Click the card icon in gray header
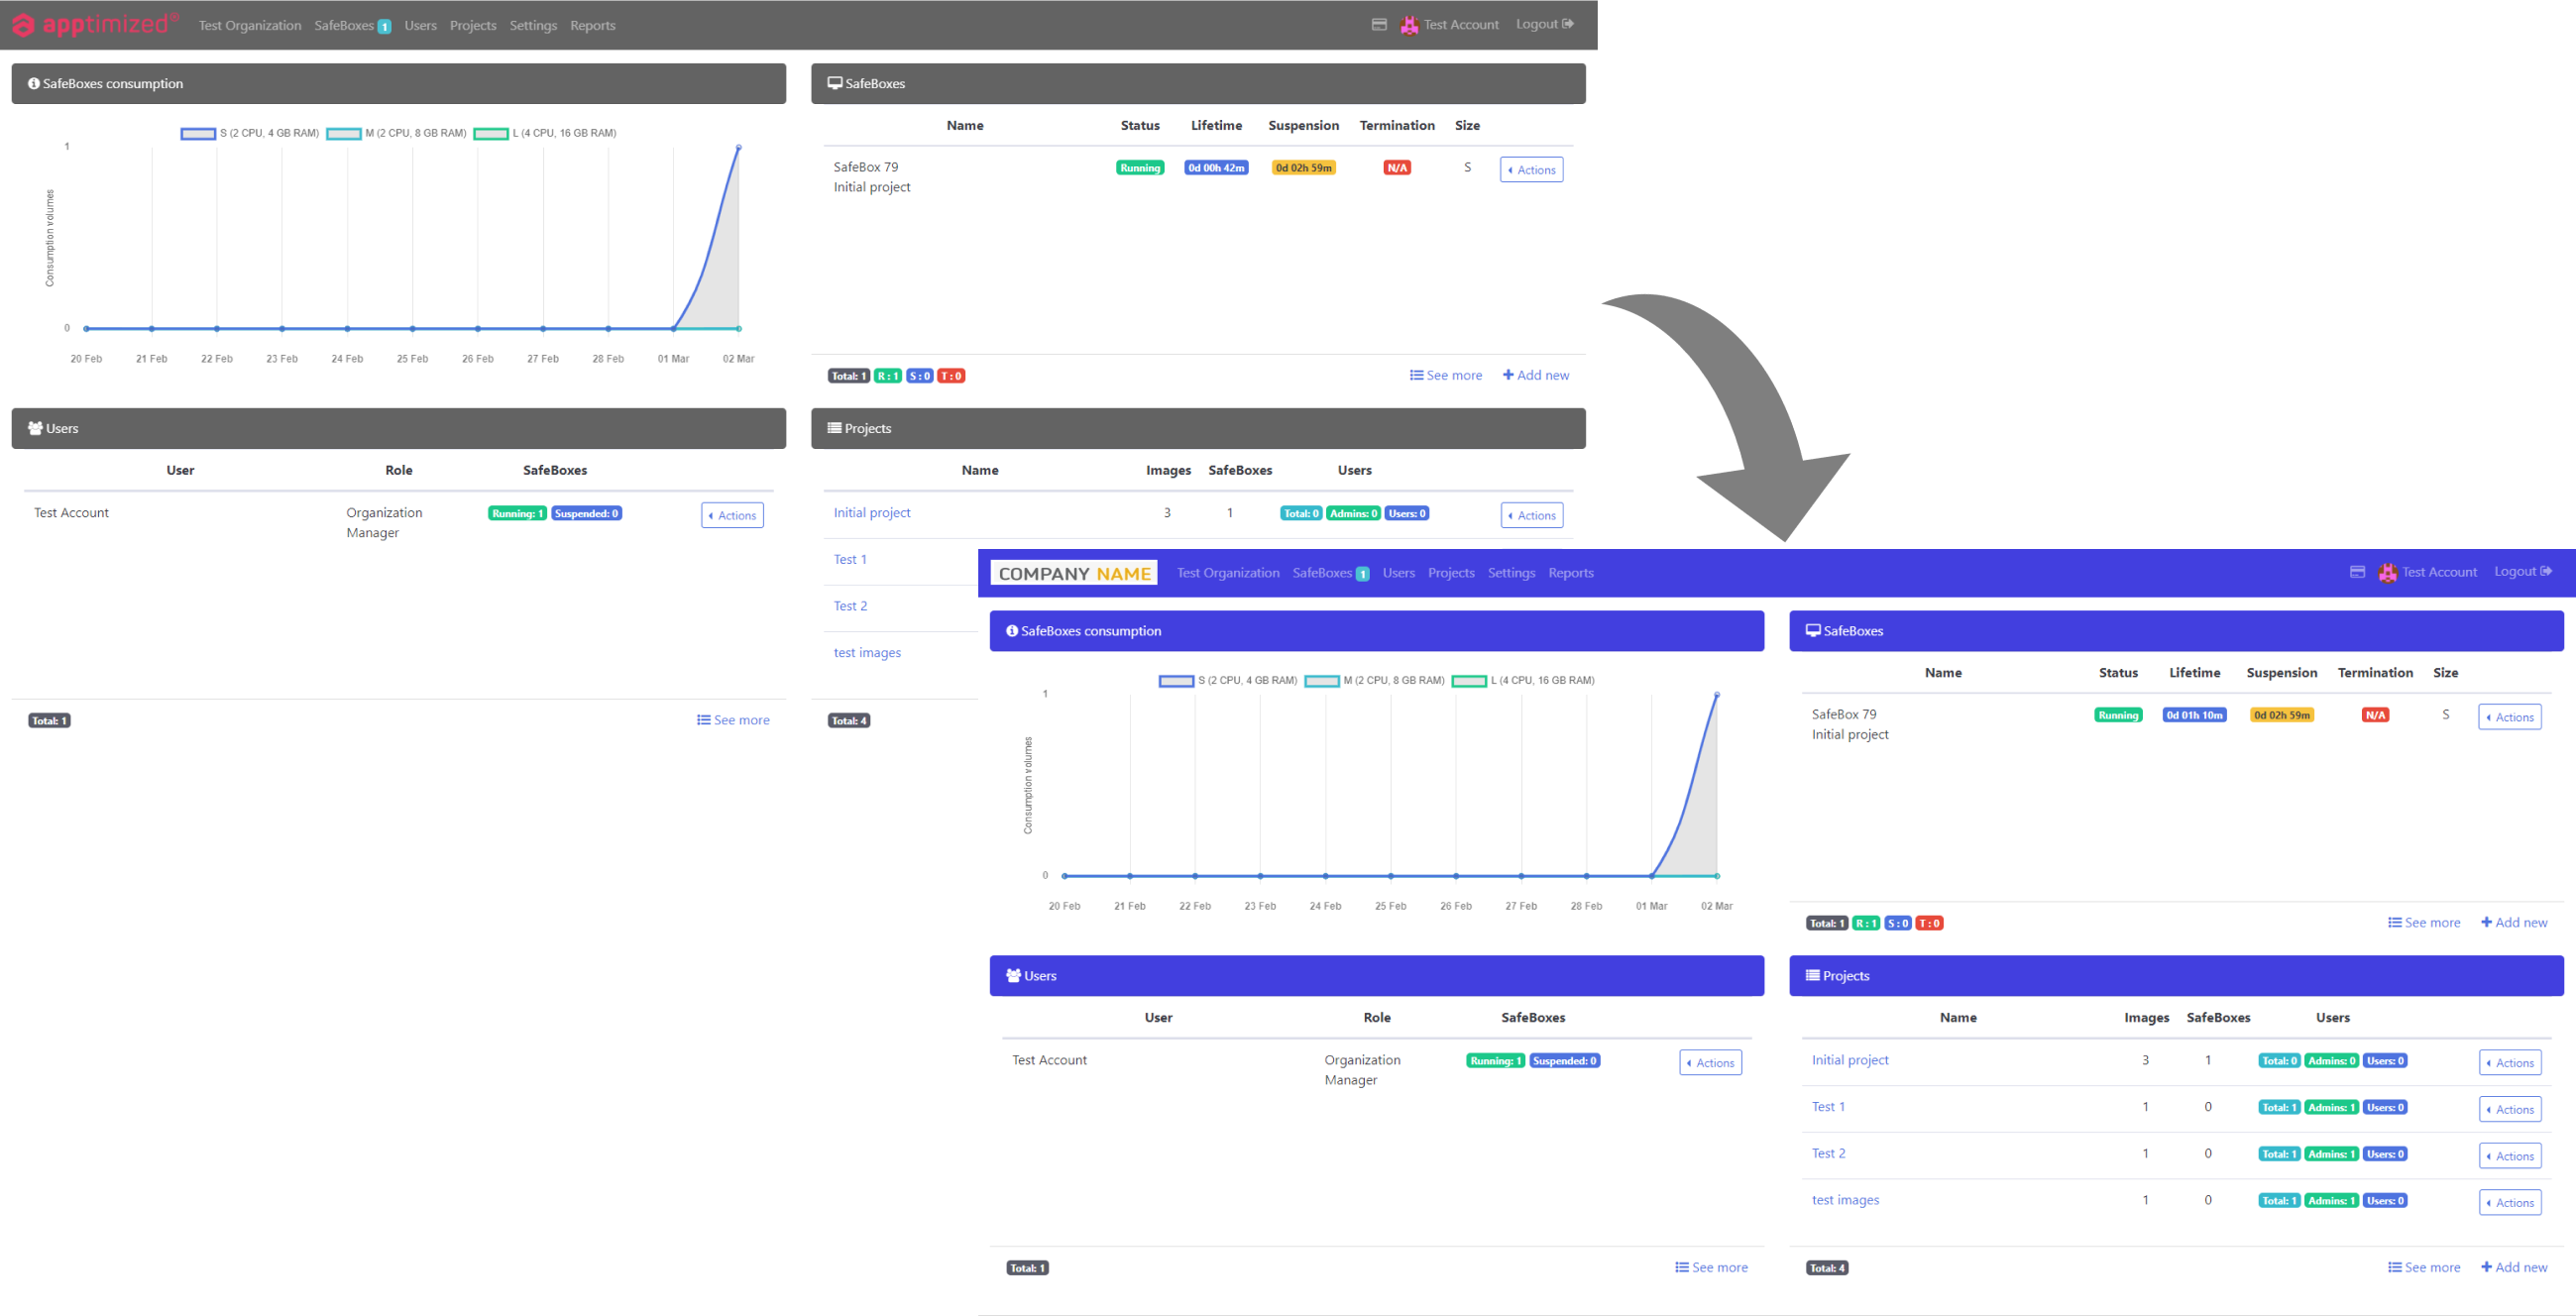Screen dimensions: 2576x1316 [1379, 24]
